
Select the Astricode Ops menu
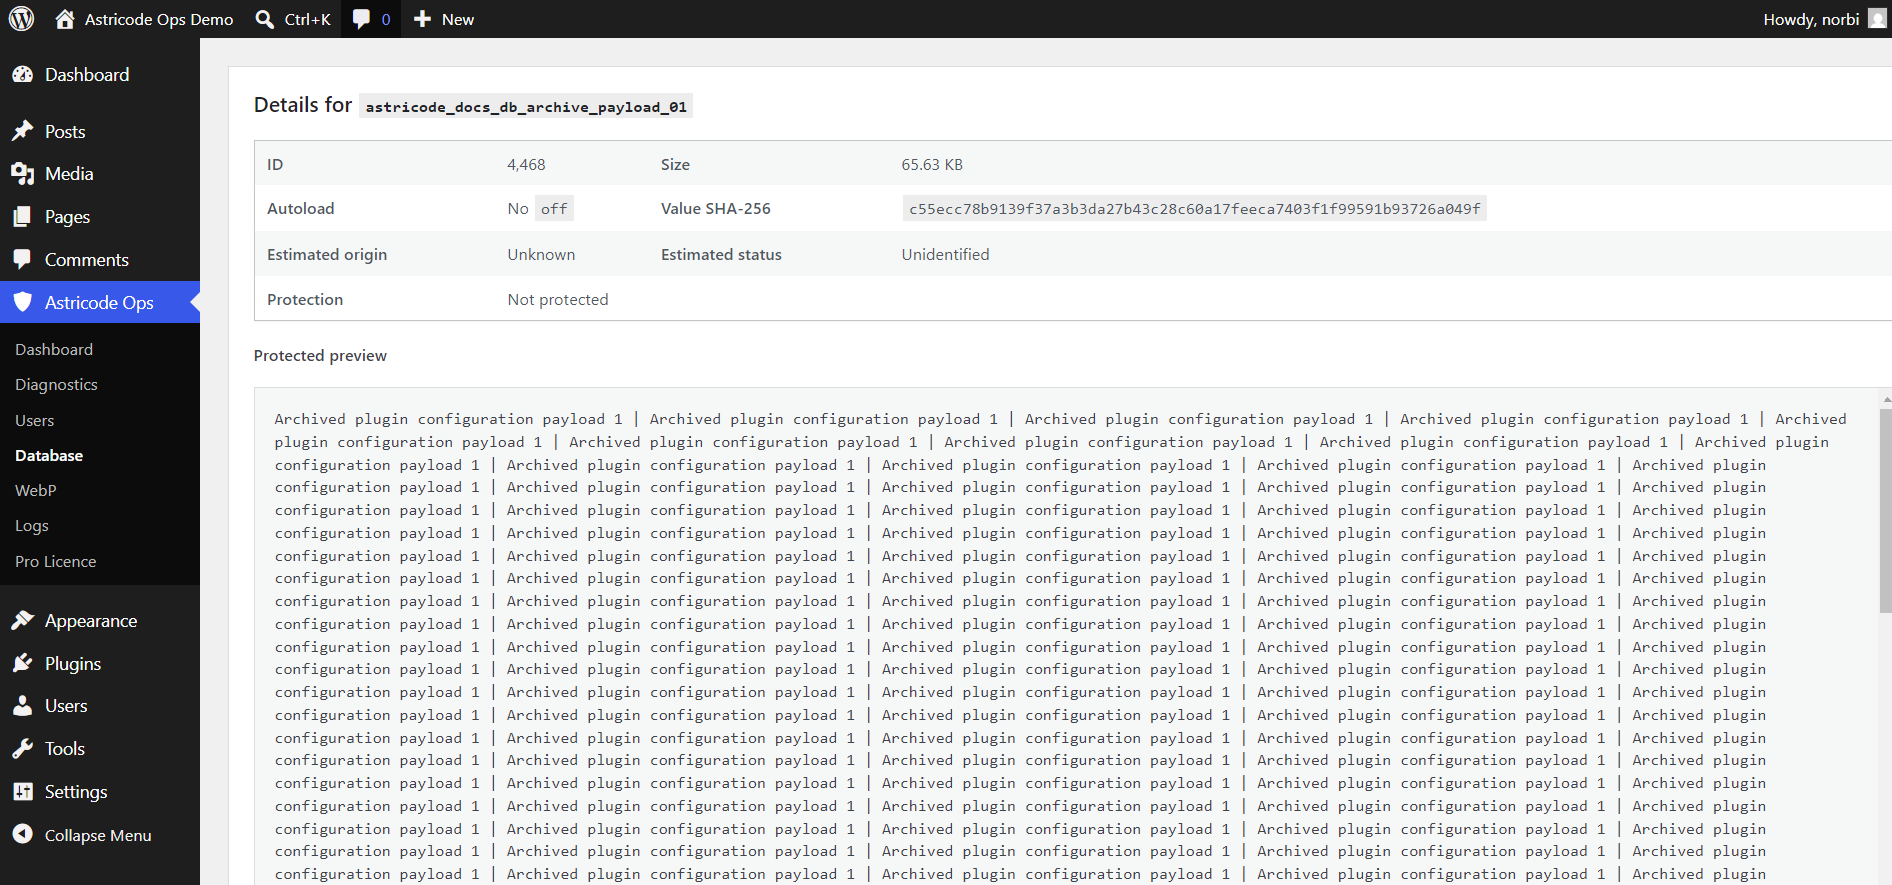pos(100,302)
